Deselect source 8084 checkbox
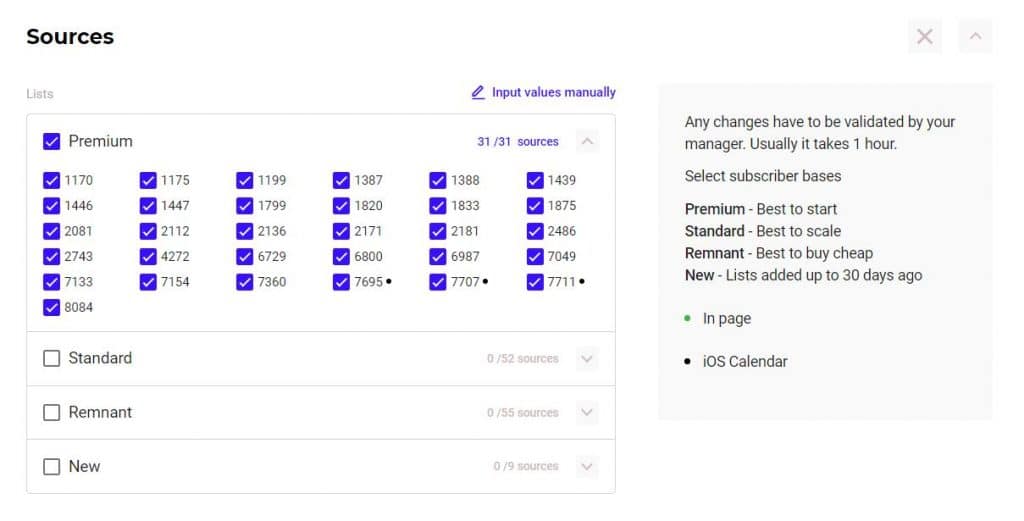Screen dimensions: 1024x521 52,308
